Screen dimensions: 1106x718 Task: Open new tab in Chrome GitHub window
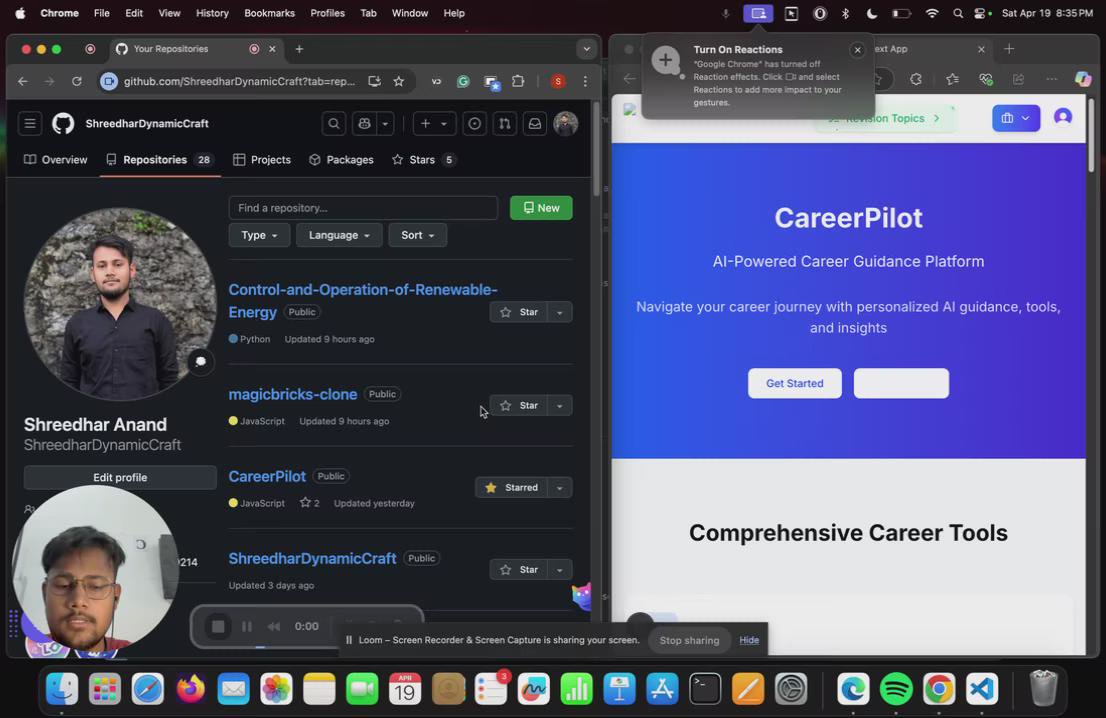299,49
